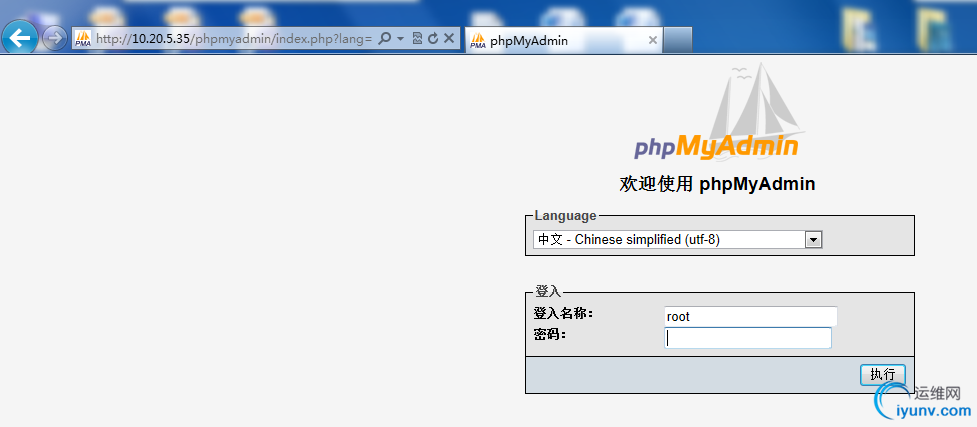Click the 密码 label text
This screenshot has width=977, height=427.
click(x=550, y=335)
